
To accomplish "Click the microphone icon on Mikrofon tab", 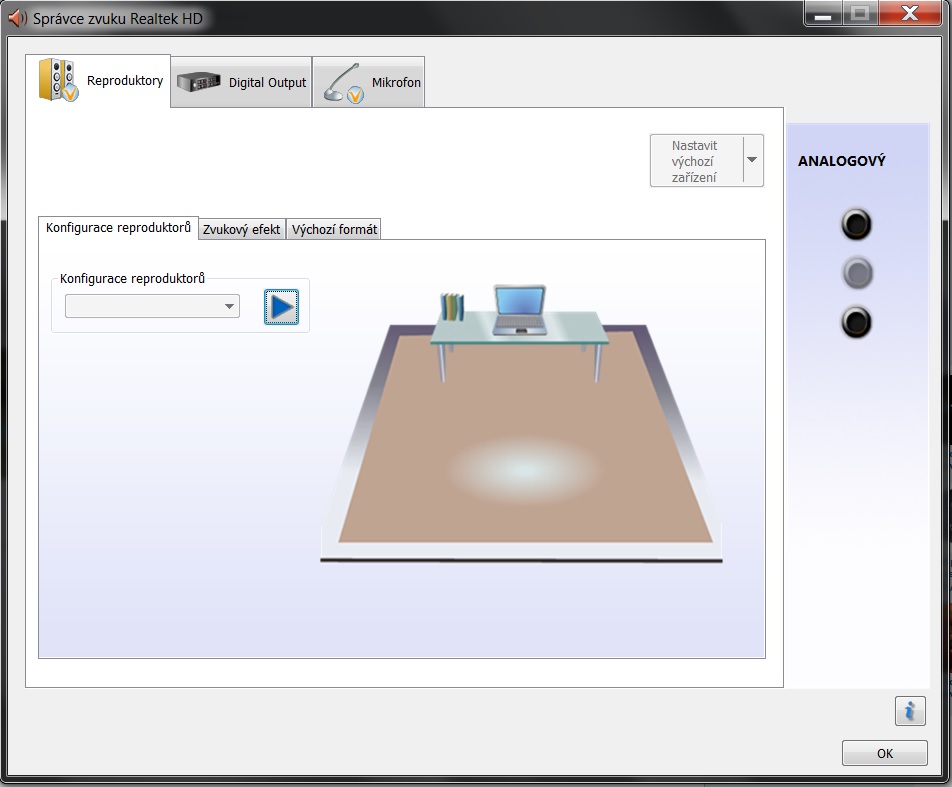I will 343,83.
